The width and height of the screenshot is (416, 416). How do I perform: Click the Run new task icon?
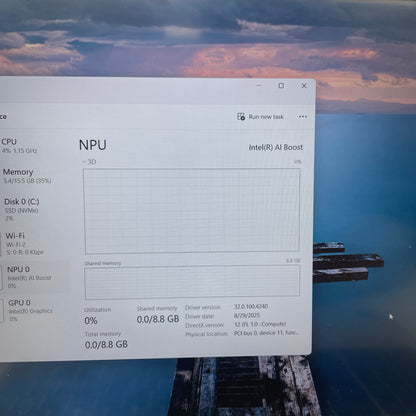coord(241,117)
